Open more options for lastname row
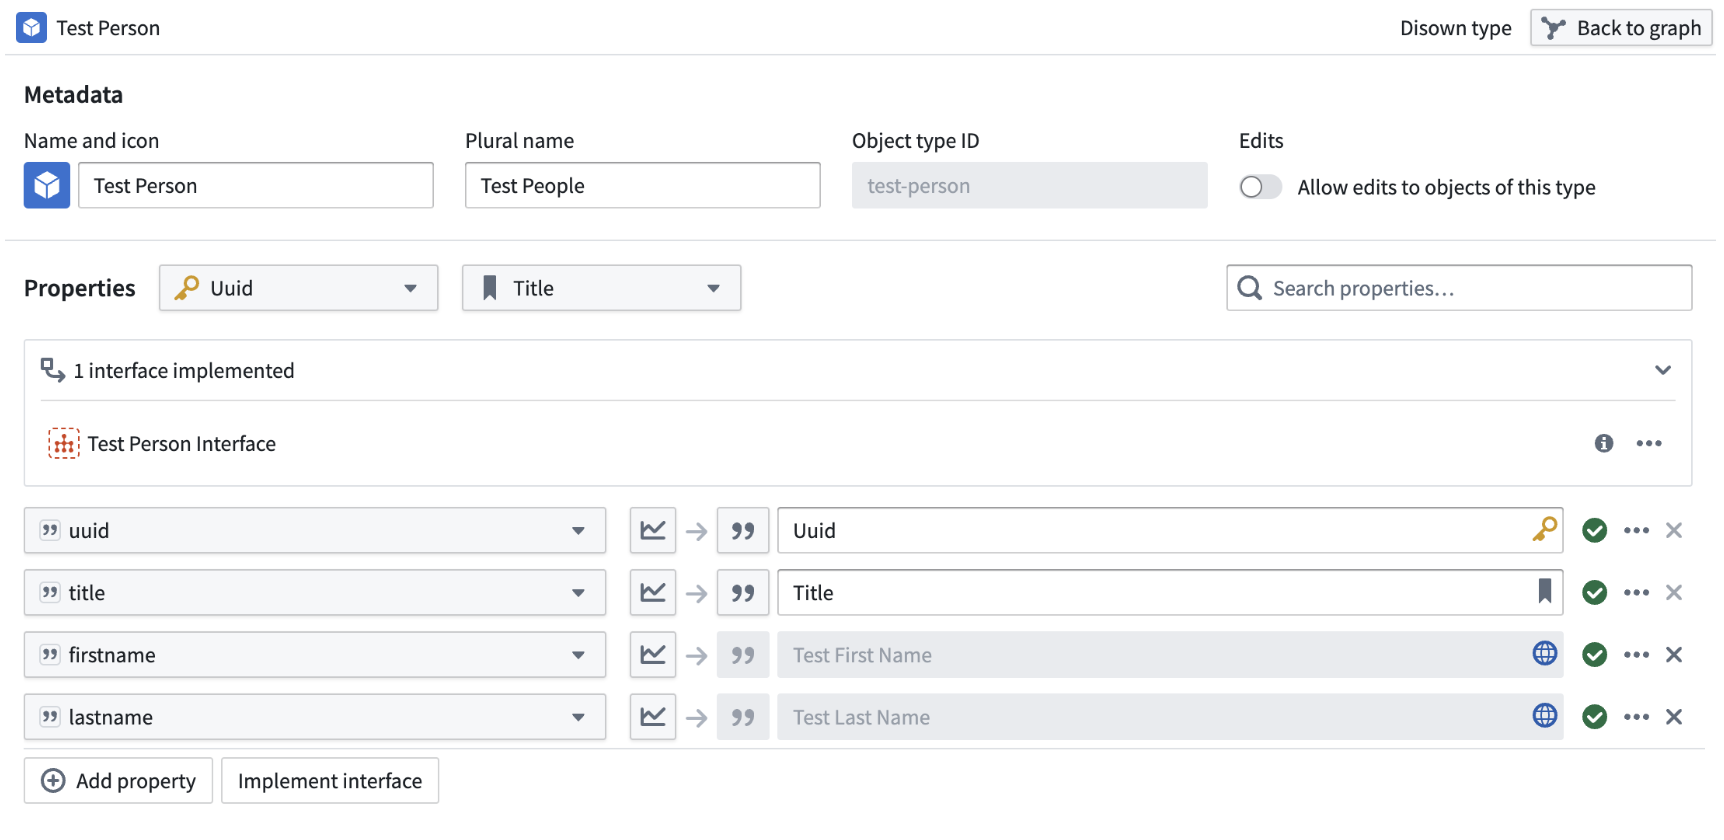Image resolution: width=1724 pixels, height=840 pixels. [1636, 716]
